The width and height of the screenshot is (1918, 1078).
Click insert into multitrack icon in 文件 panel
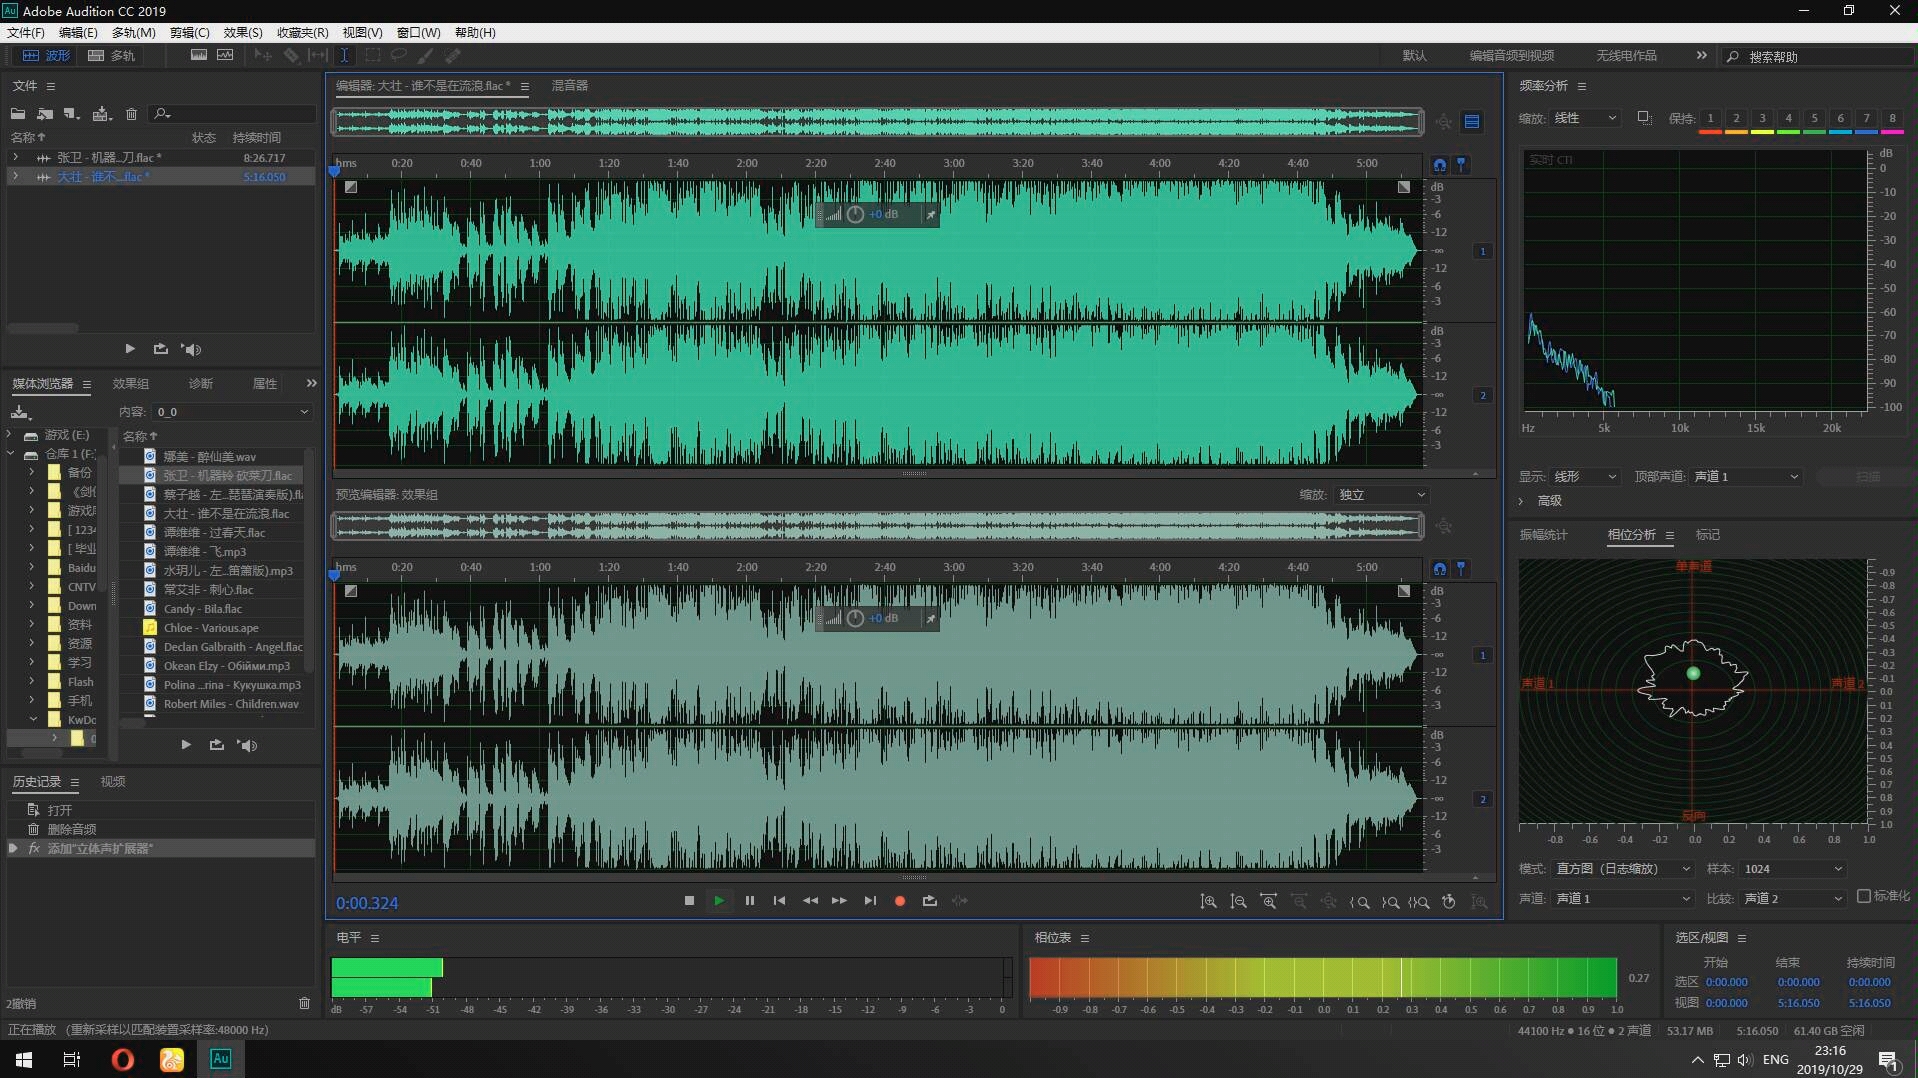click(x=102, y=114)
